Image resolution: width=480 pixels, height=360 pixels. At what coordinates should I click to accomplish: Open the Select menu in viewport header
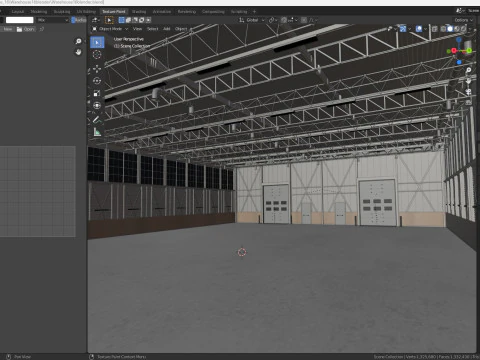tap(153, 29)
